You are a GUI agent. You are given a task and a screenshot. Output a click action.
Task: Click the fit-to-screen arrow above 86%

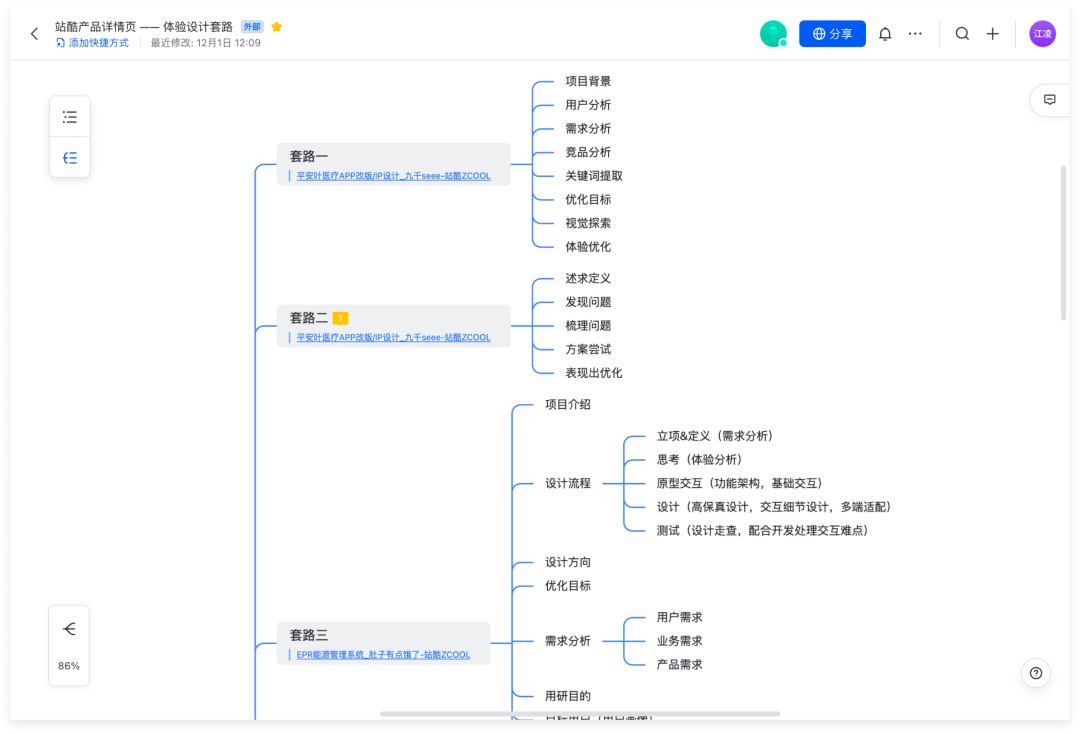tap(69, 629)
